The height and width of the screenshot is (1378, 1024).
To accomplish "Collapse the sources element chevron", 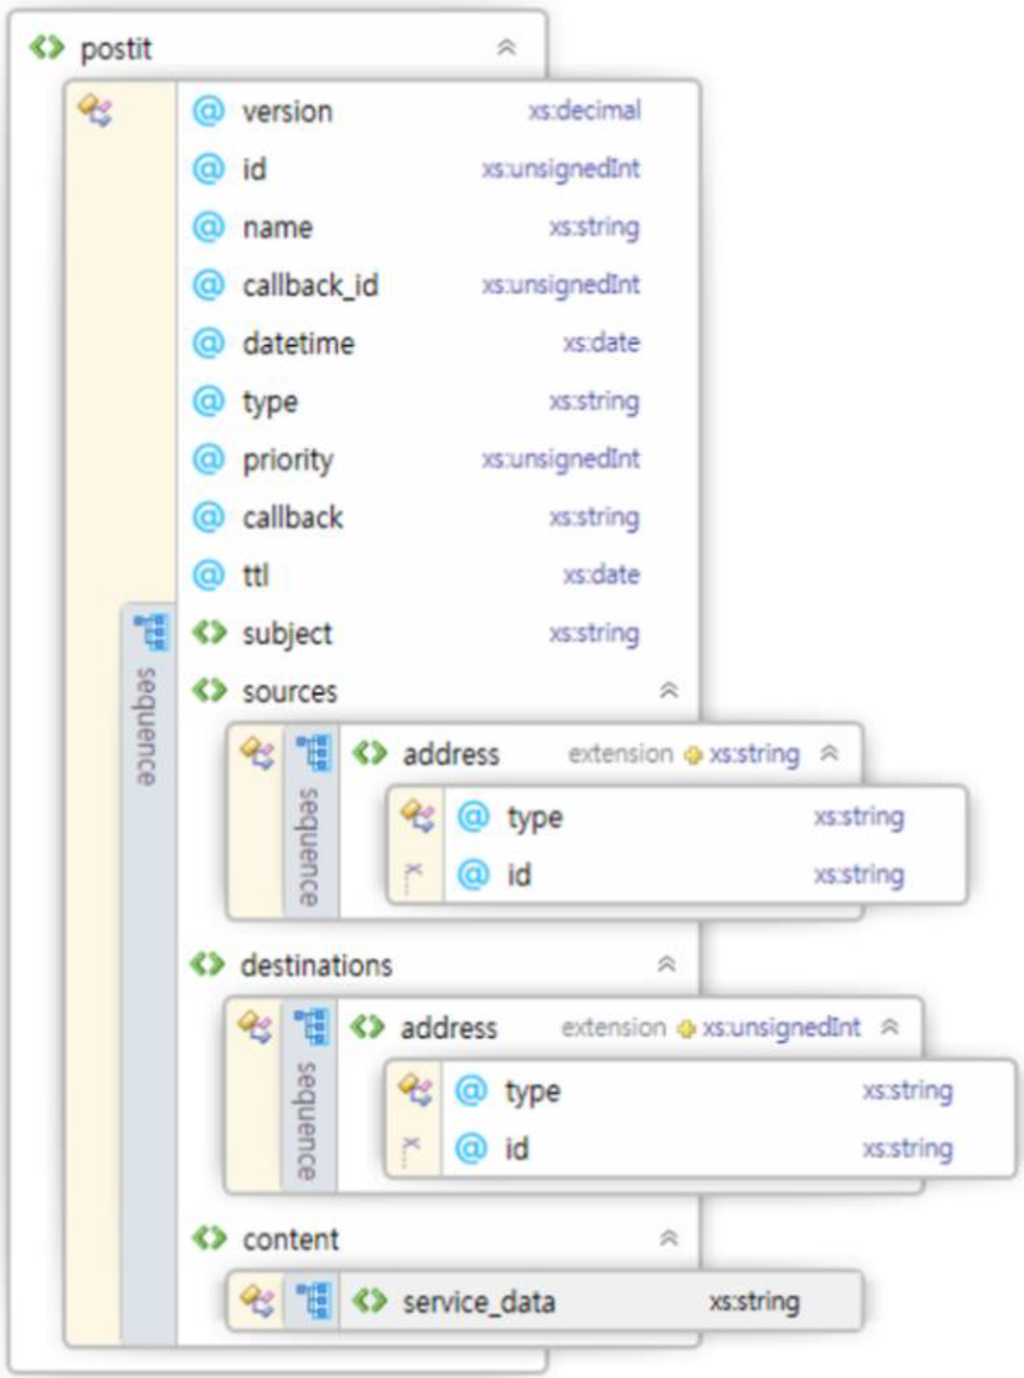I will 669,690.
